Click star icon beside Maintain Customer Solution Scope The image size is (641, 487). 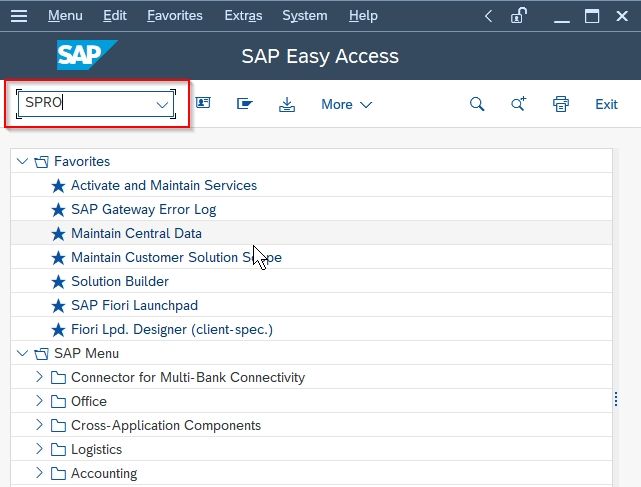click(x=58, y=258)
